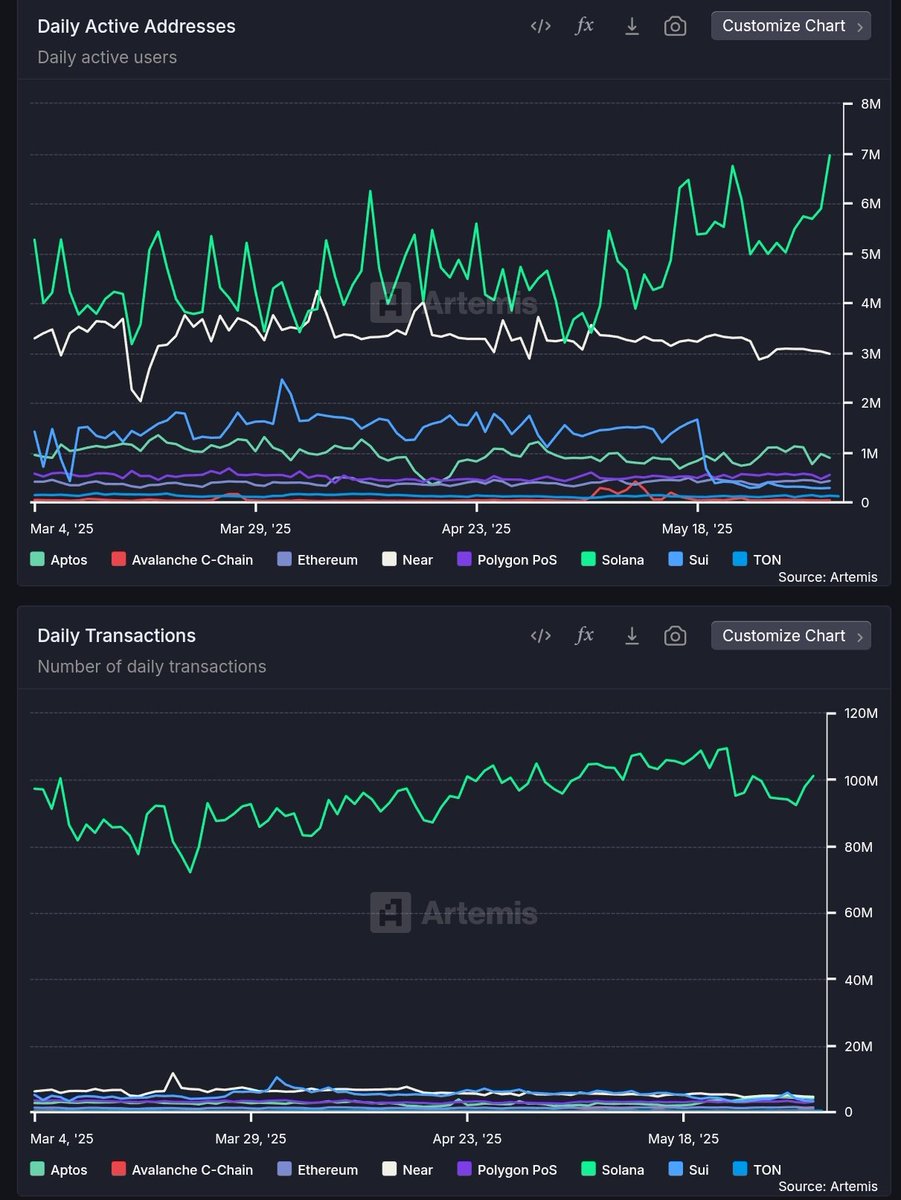The width and height of the screenshot is (901, 1200).
Task: Customize Chart button for Daily Active Addresses
Action: coord(791,26)
